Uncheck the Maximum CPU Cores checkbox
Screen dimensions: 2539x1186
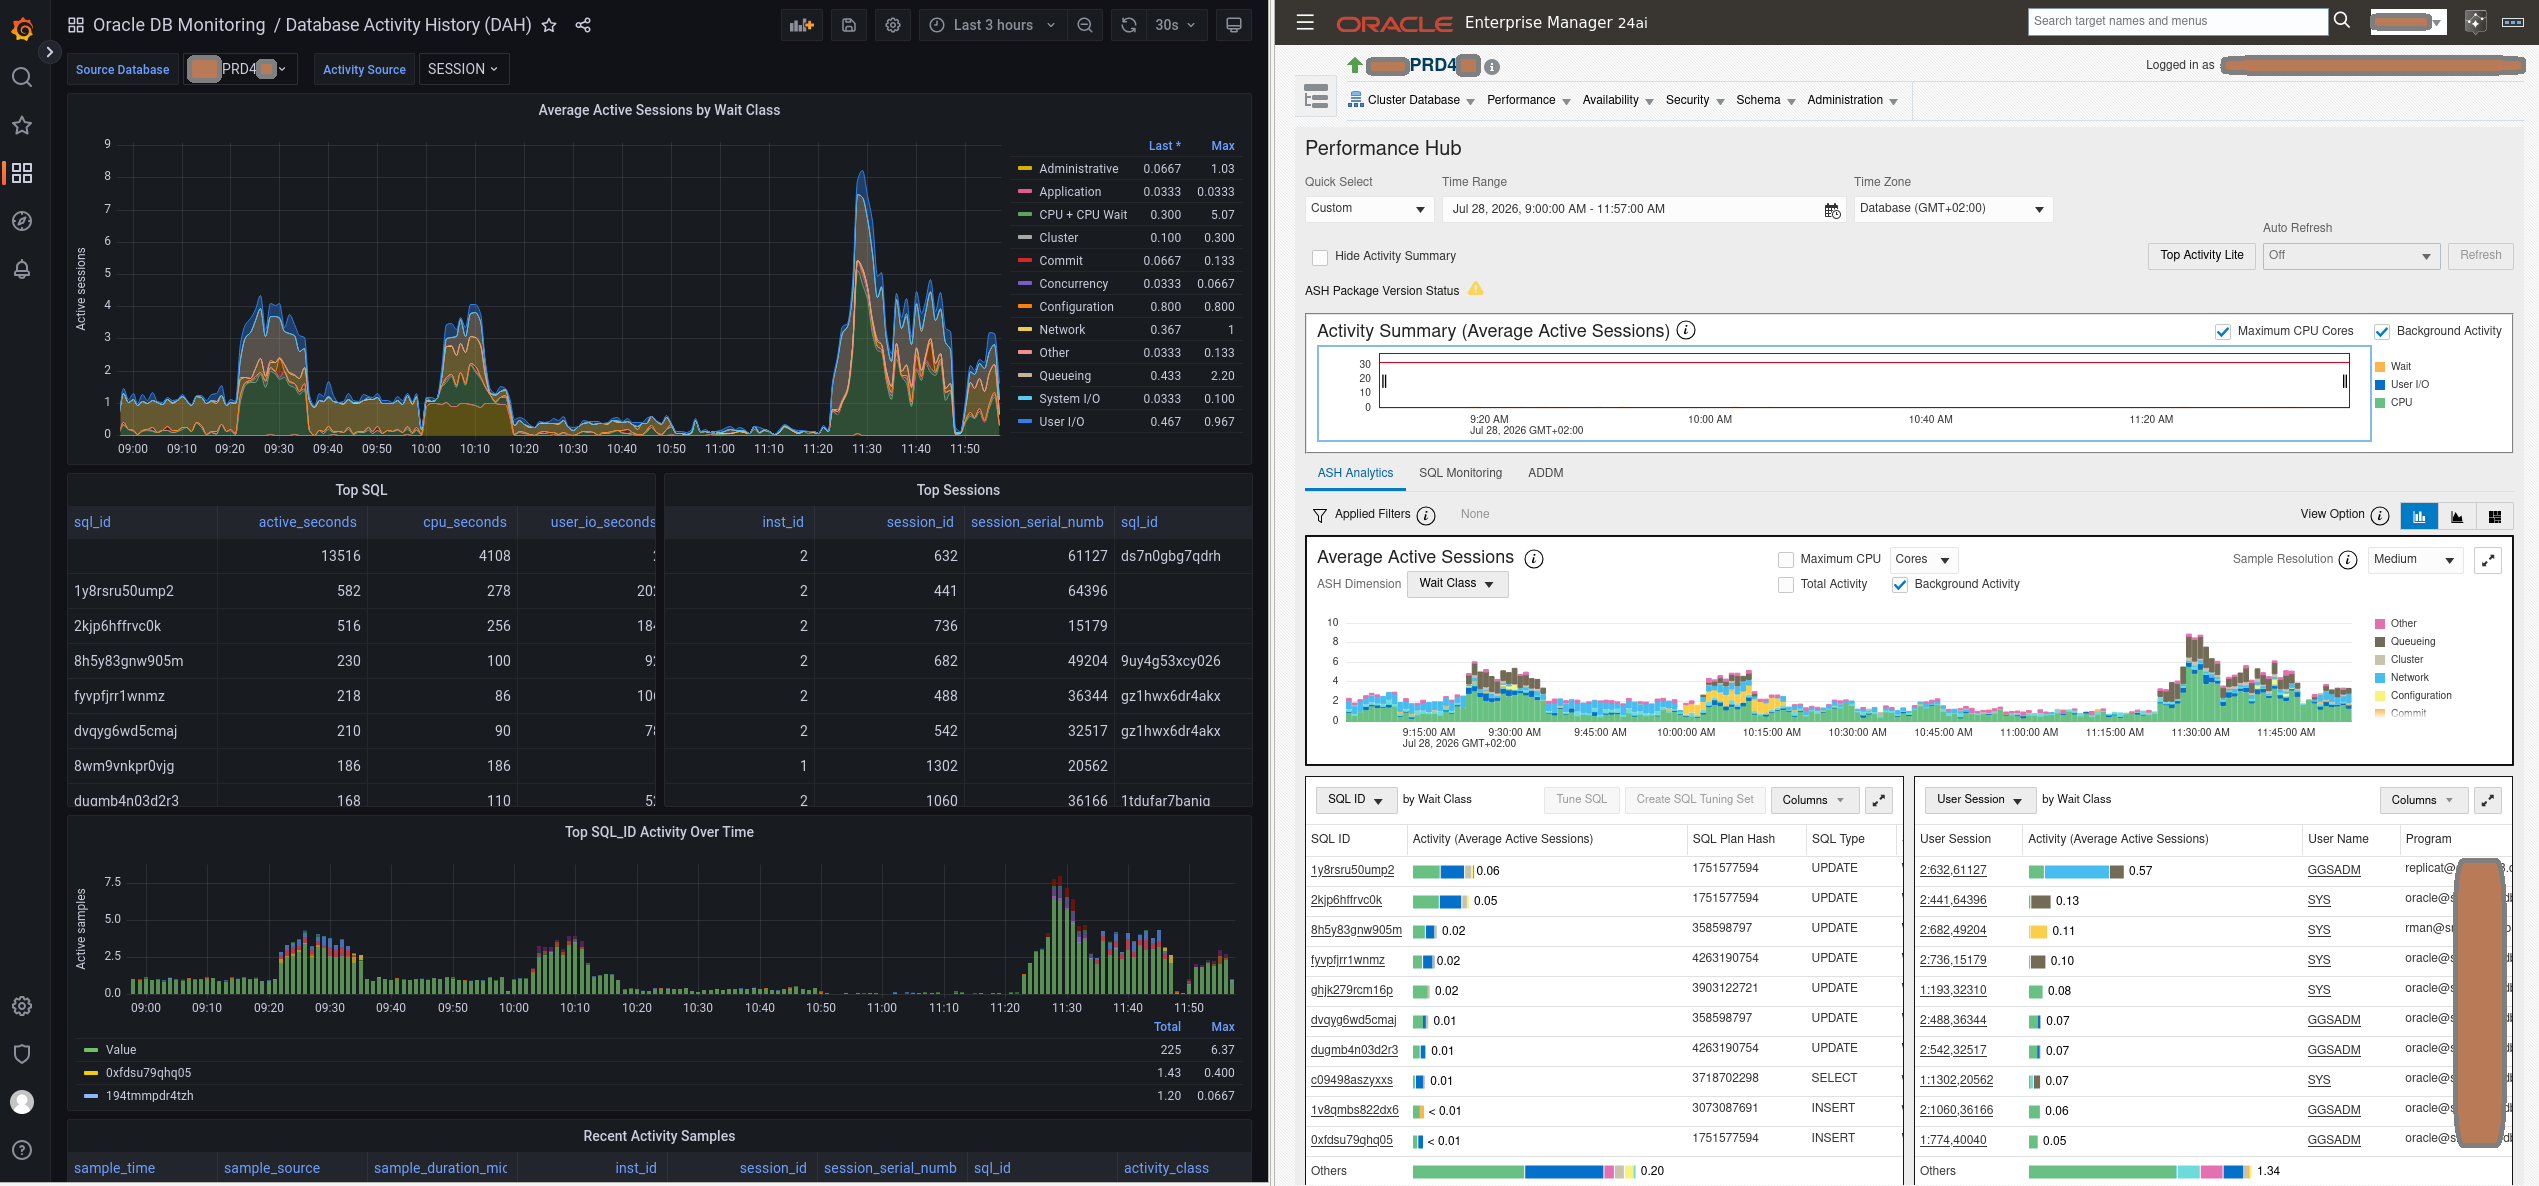[2223, 332]
